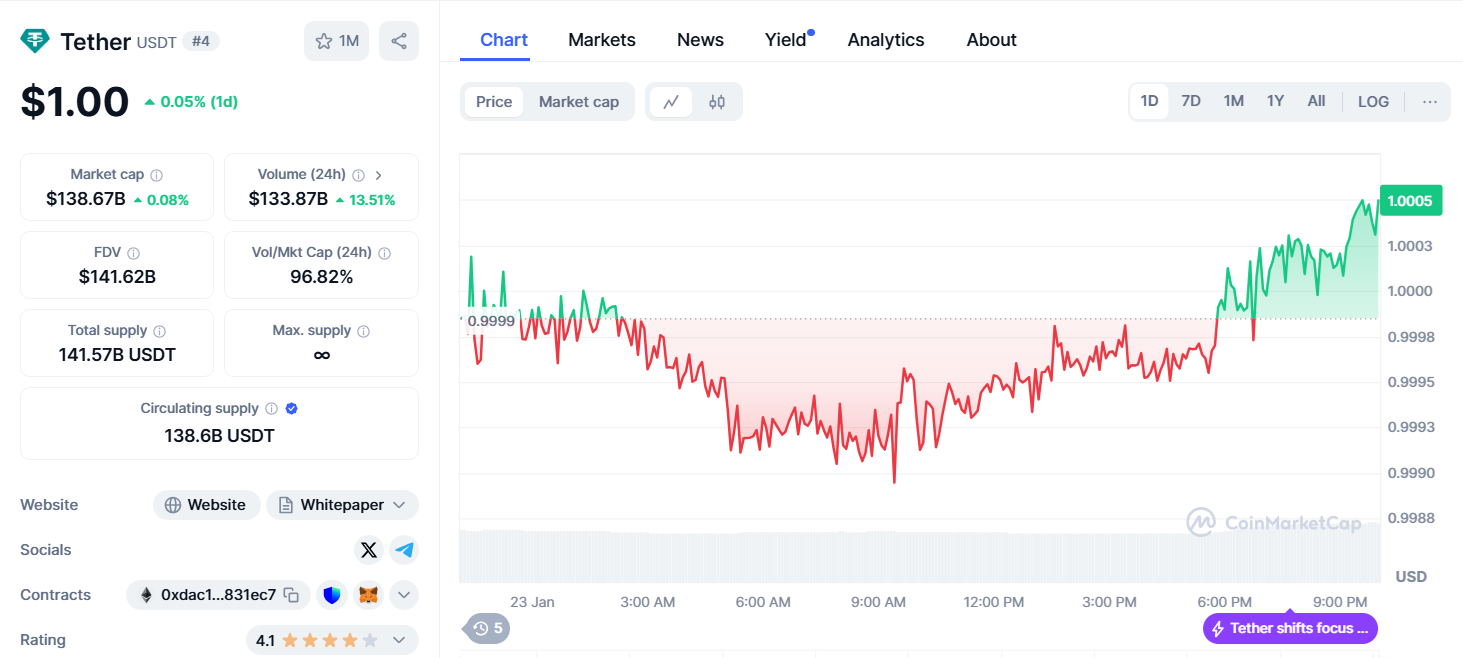
Task: Click the Tether logo icon
Action: [36, 41]
